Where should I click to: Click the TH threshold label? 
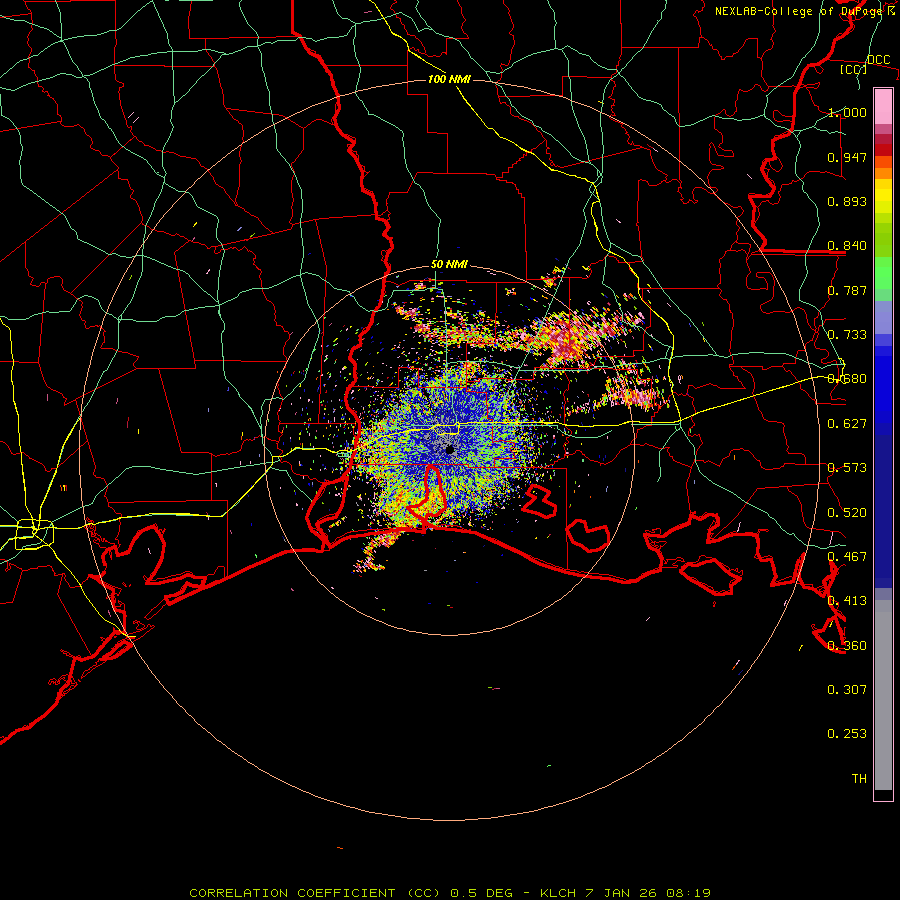[x=859, y=779]
